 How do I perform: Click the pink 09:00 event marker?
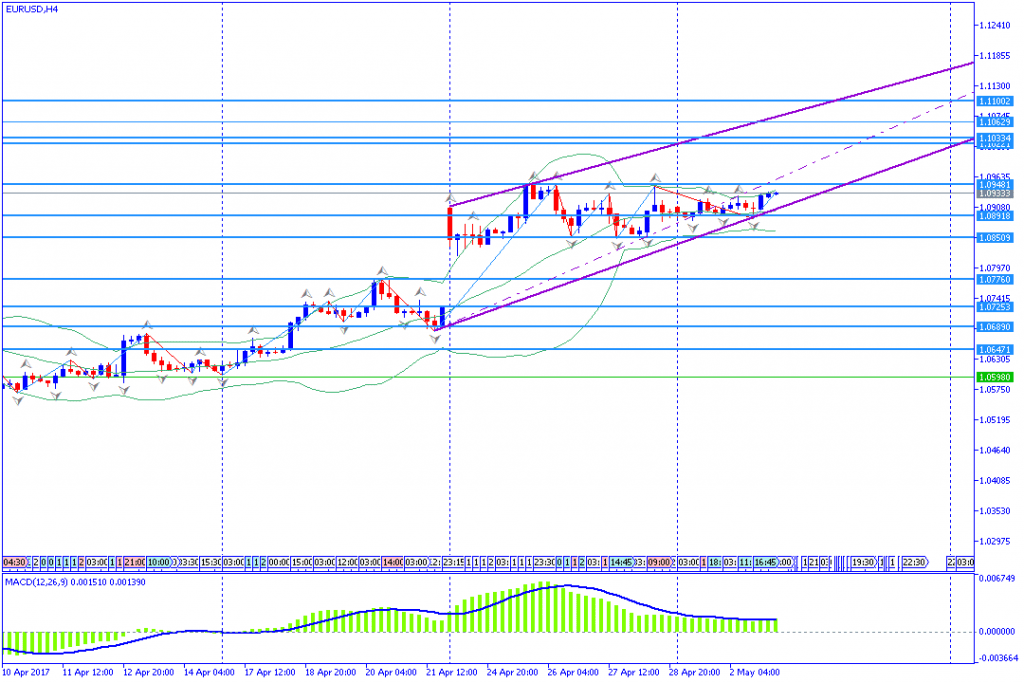660,562
